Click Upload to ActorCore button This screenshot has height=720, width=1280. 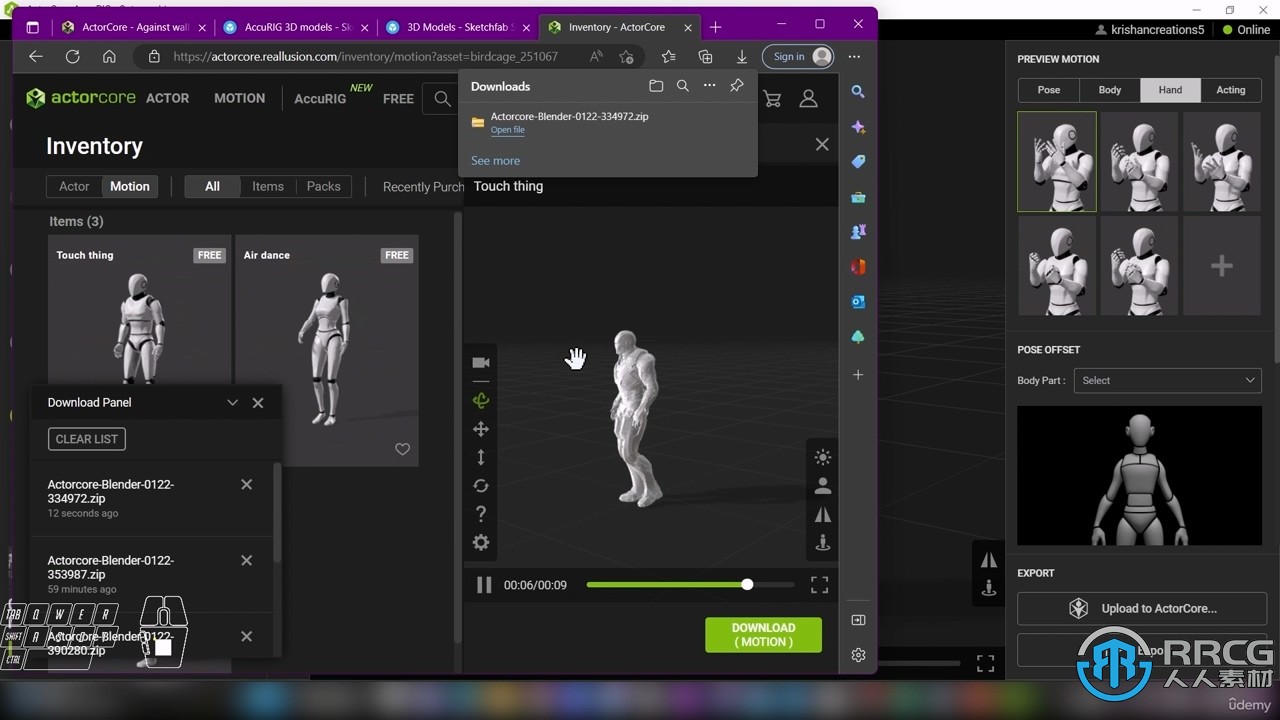tap(1144, 608)
